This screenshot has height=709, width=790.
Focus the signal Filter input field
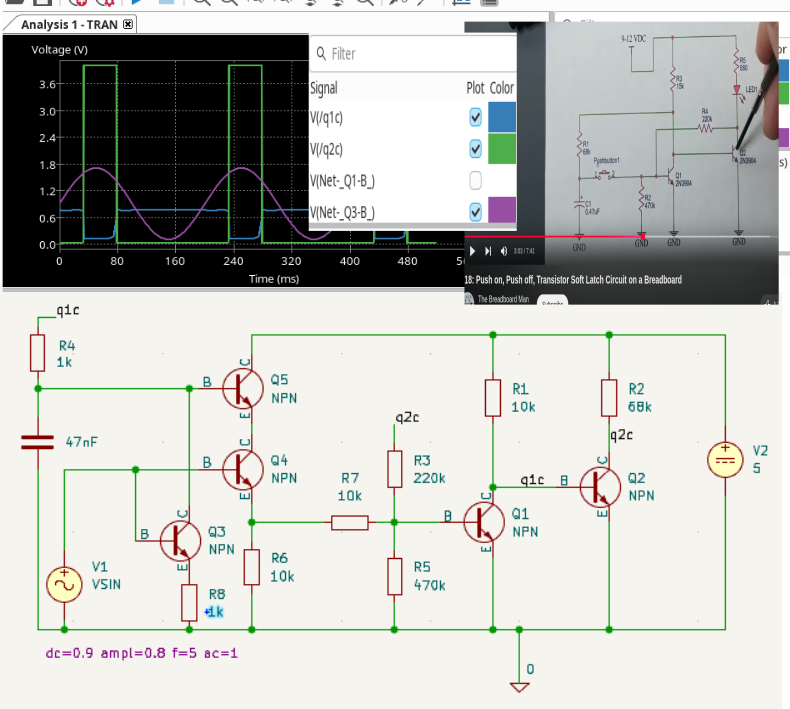point(413,53)
